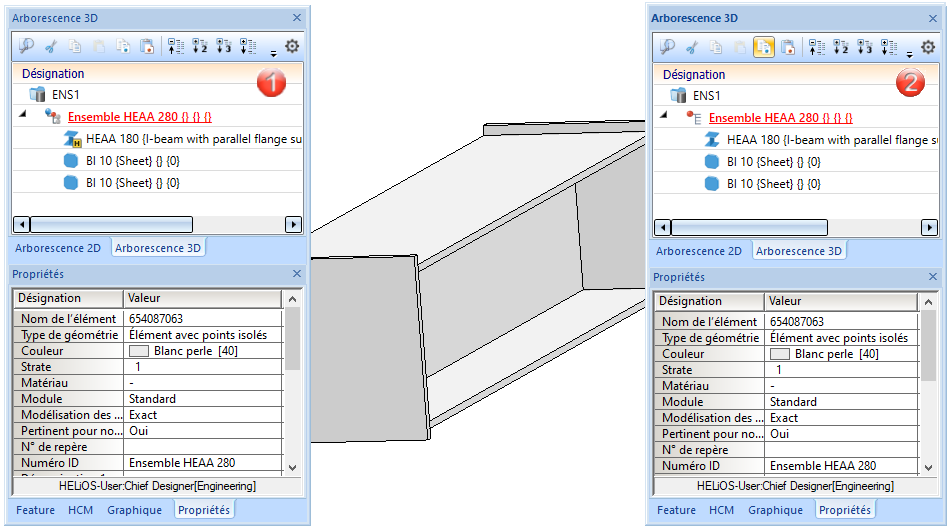Click left scroll arrow of left tree scrollbar

click(x=22, y=225)
